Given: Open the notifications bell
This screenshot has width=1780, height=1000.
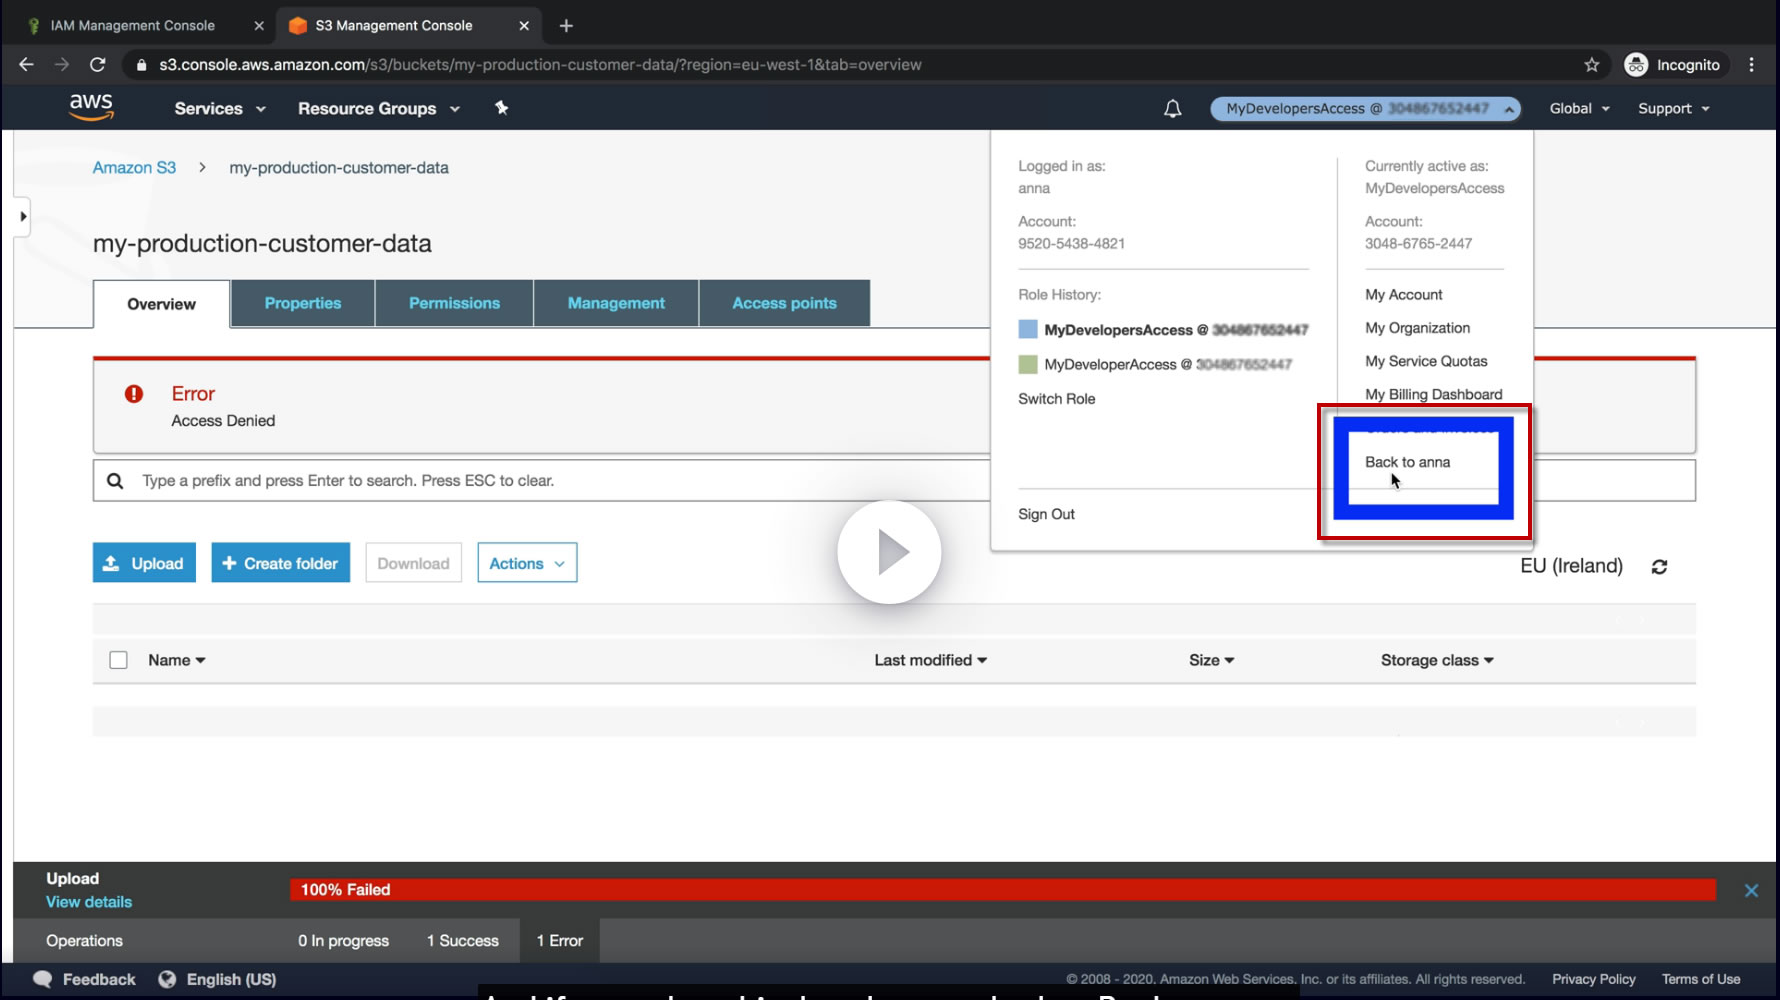Looking at the screenshot, I should [x=1173, y=108].
